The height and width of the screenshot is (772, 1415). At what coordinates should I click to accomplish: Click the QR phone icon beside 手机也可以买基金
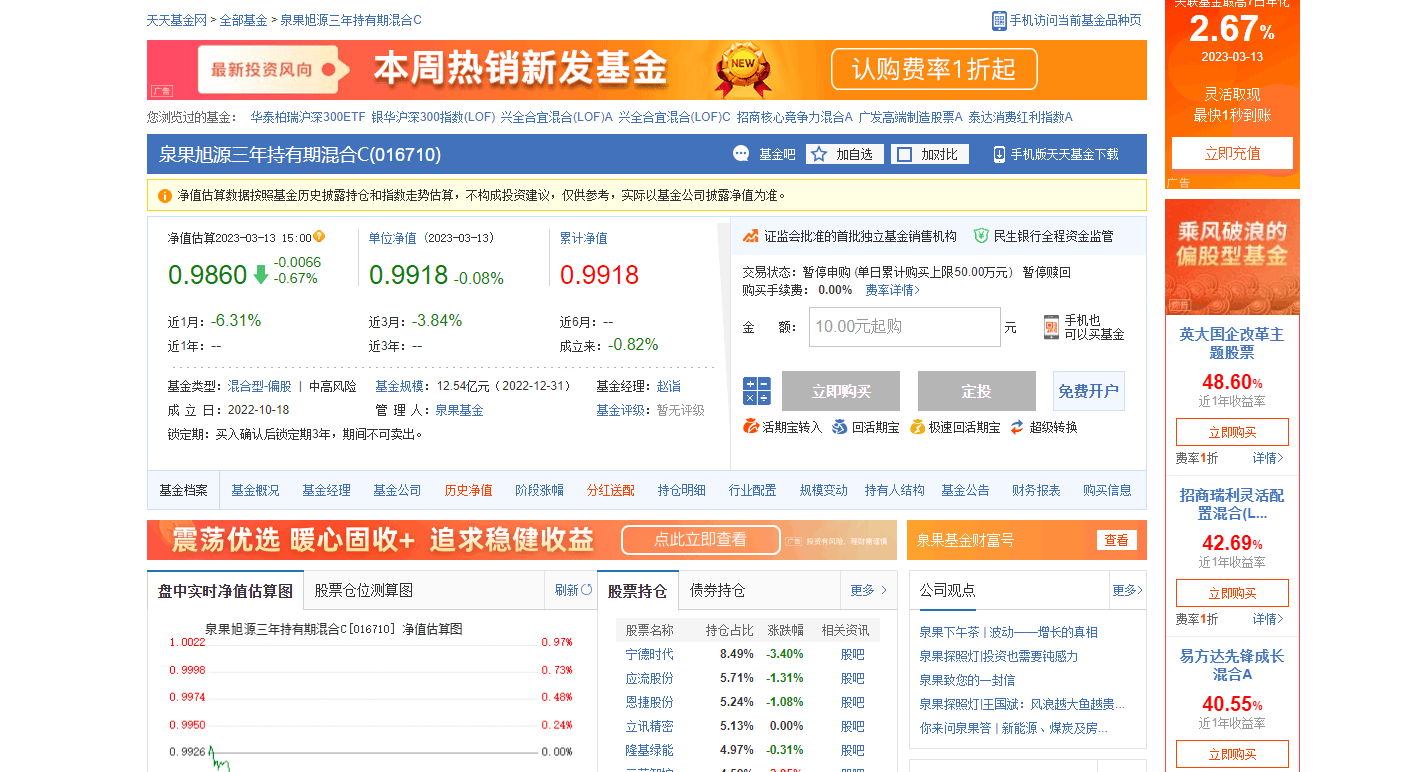1051,327
